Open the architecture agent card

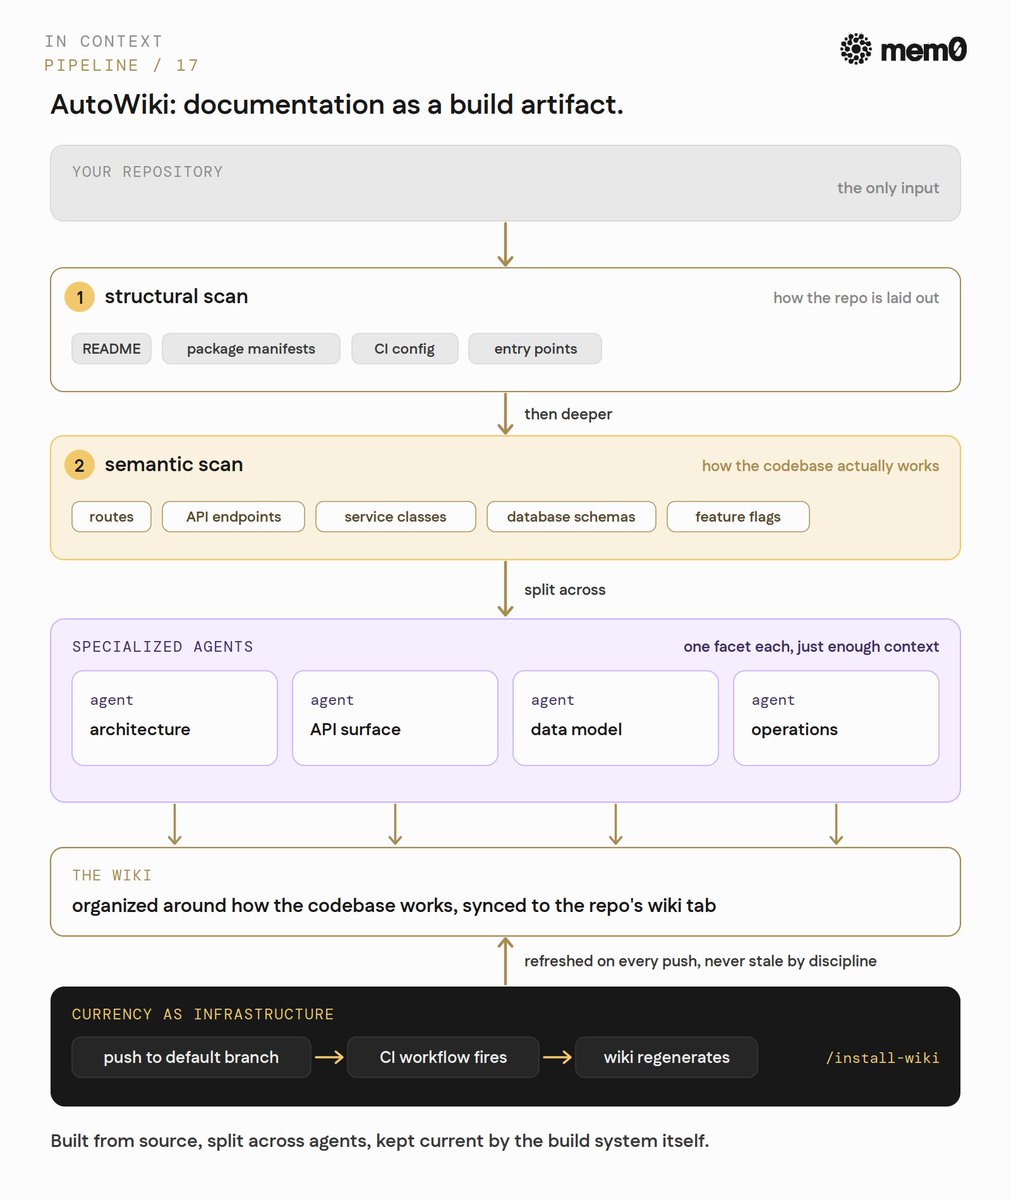click(174, 718)
